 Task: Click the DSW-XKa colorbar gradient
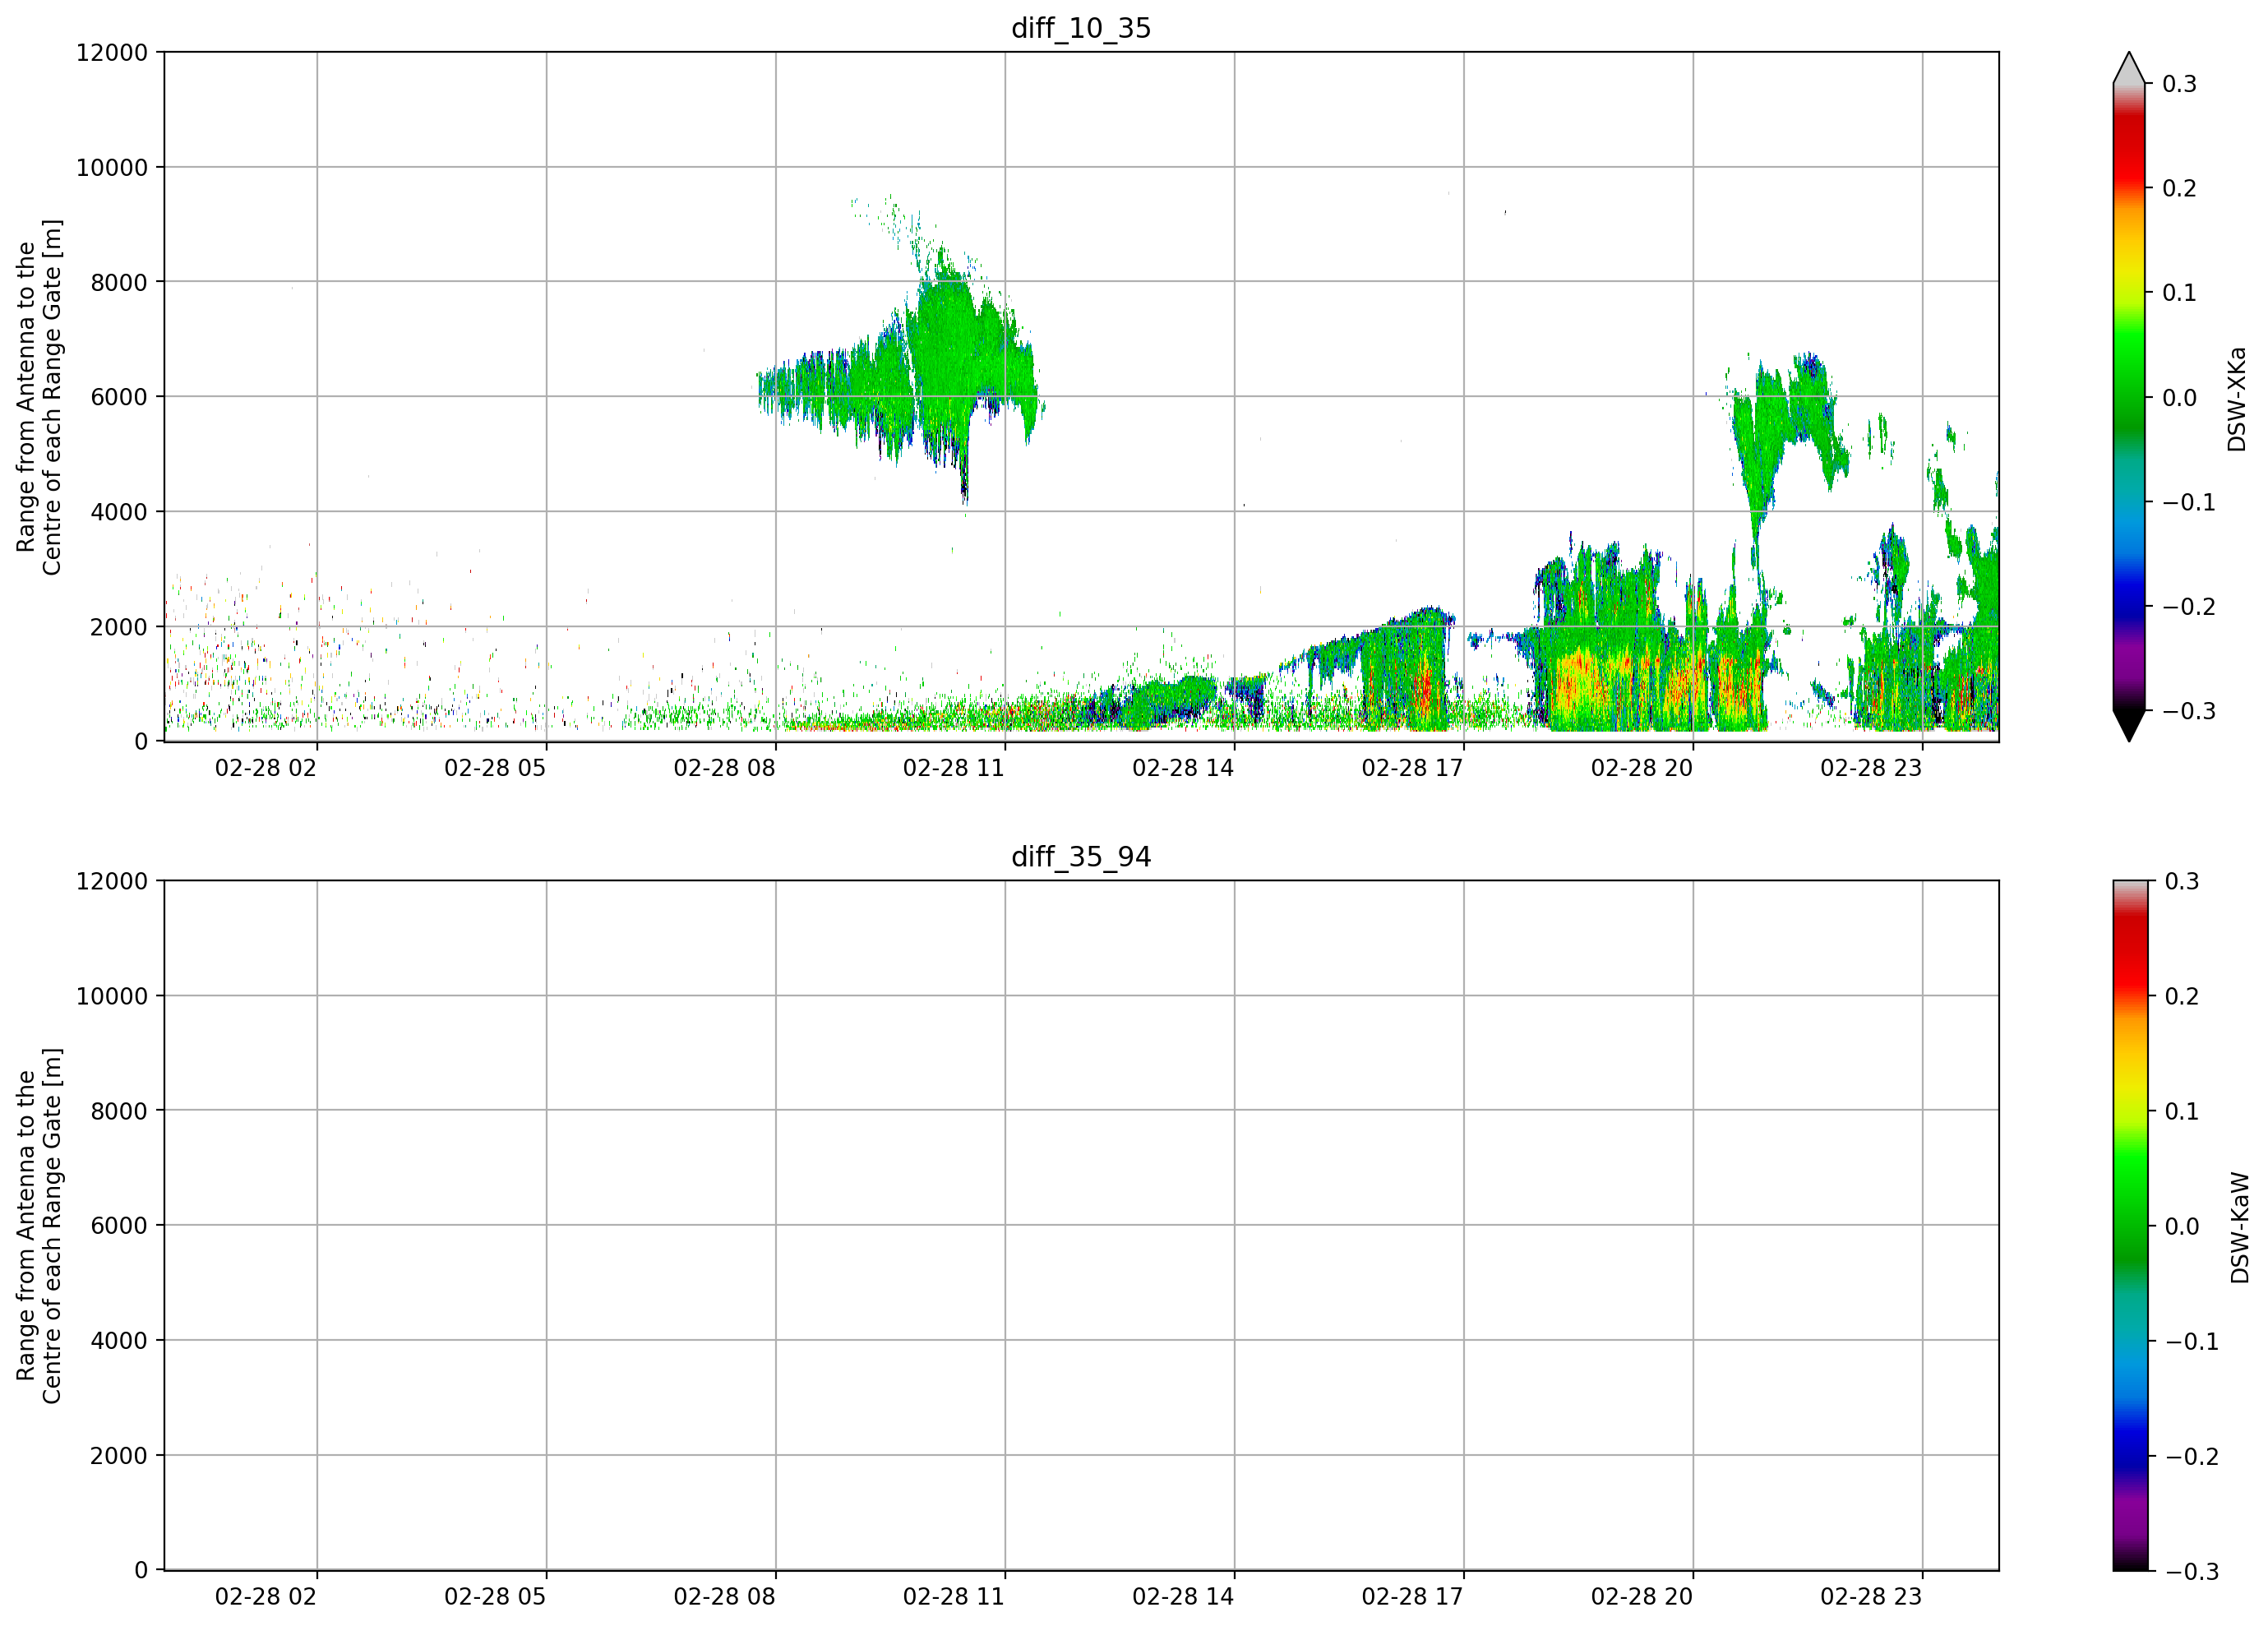[2129, 397]
